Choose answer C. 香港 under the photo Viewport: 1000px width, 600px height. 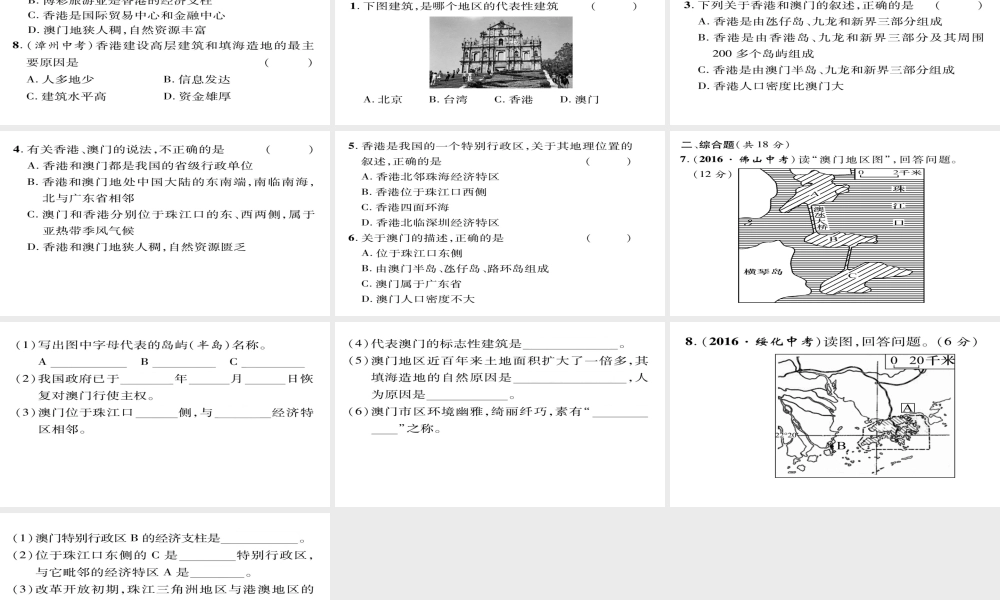513,99
